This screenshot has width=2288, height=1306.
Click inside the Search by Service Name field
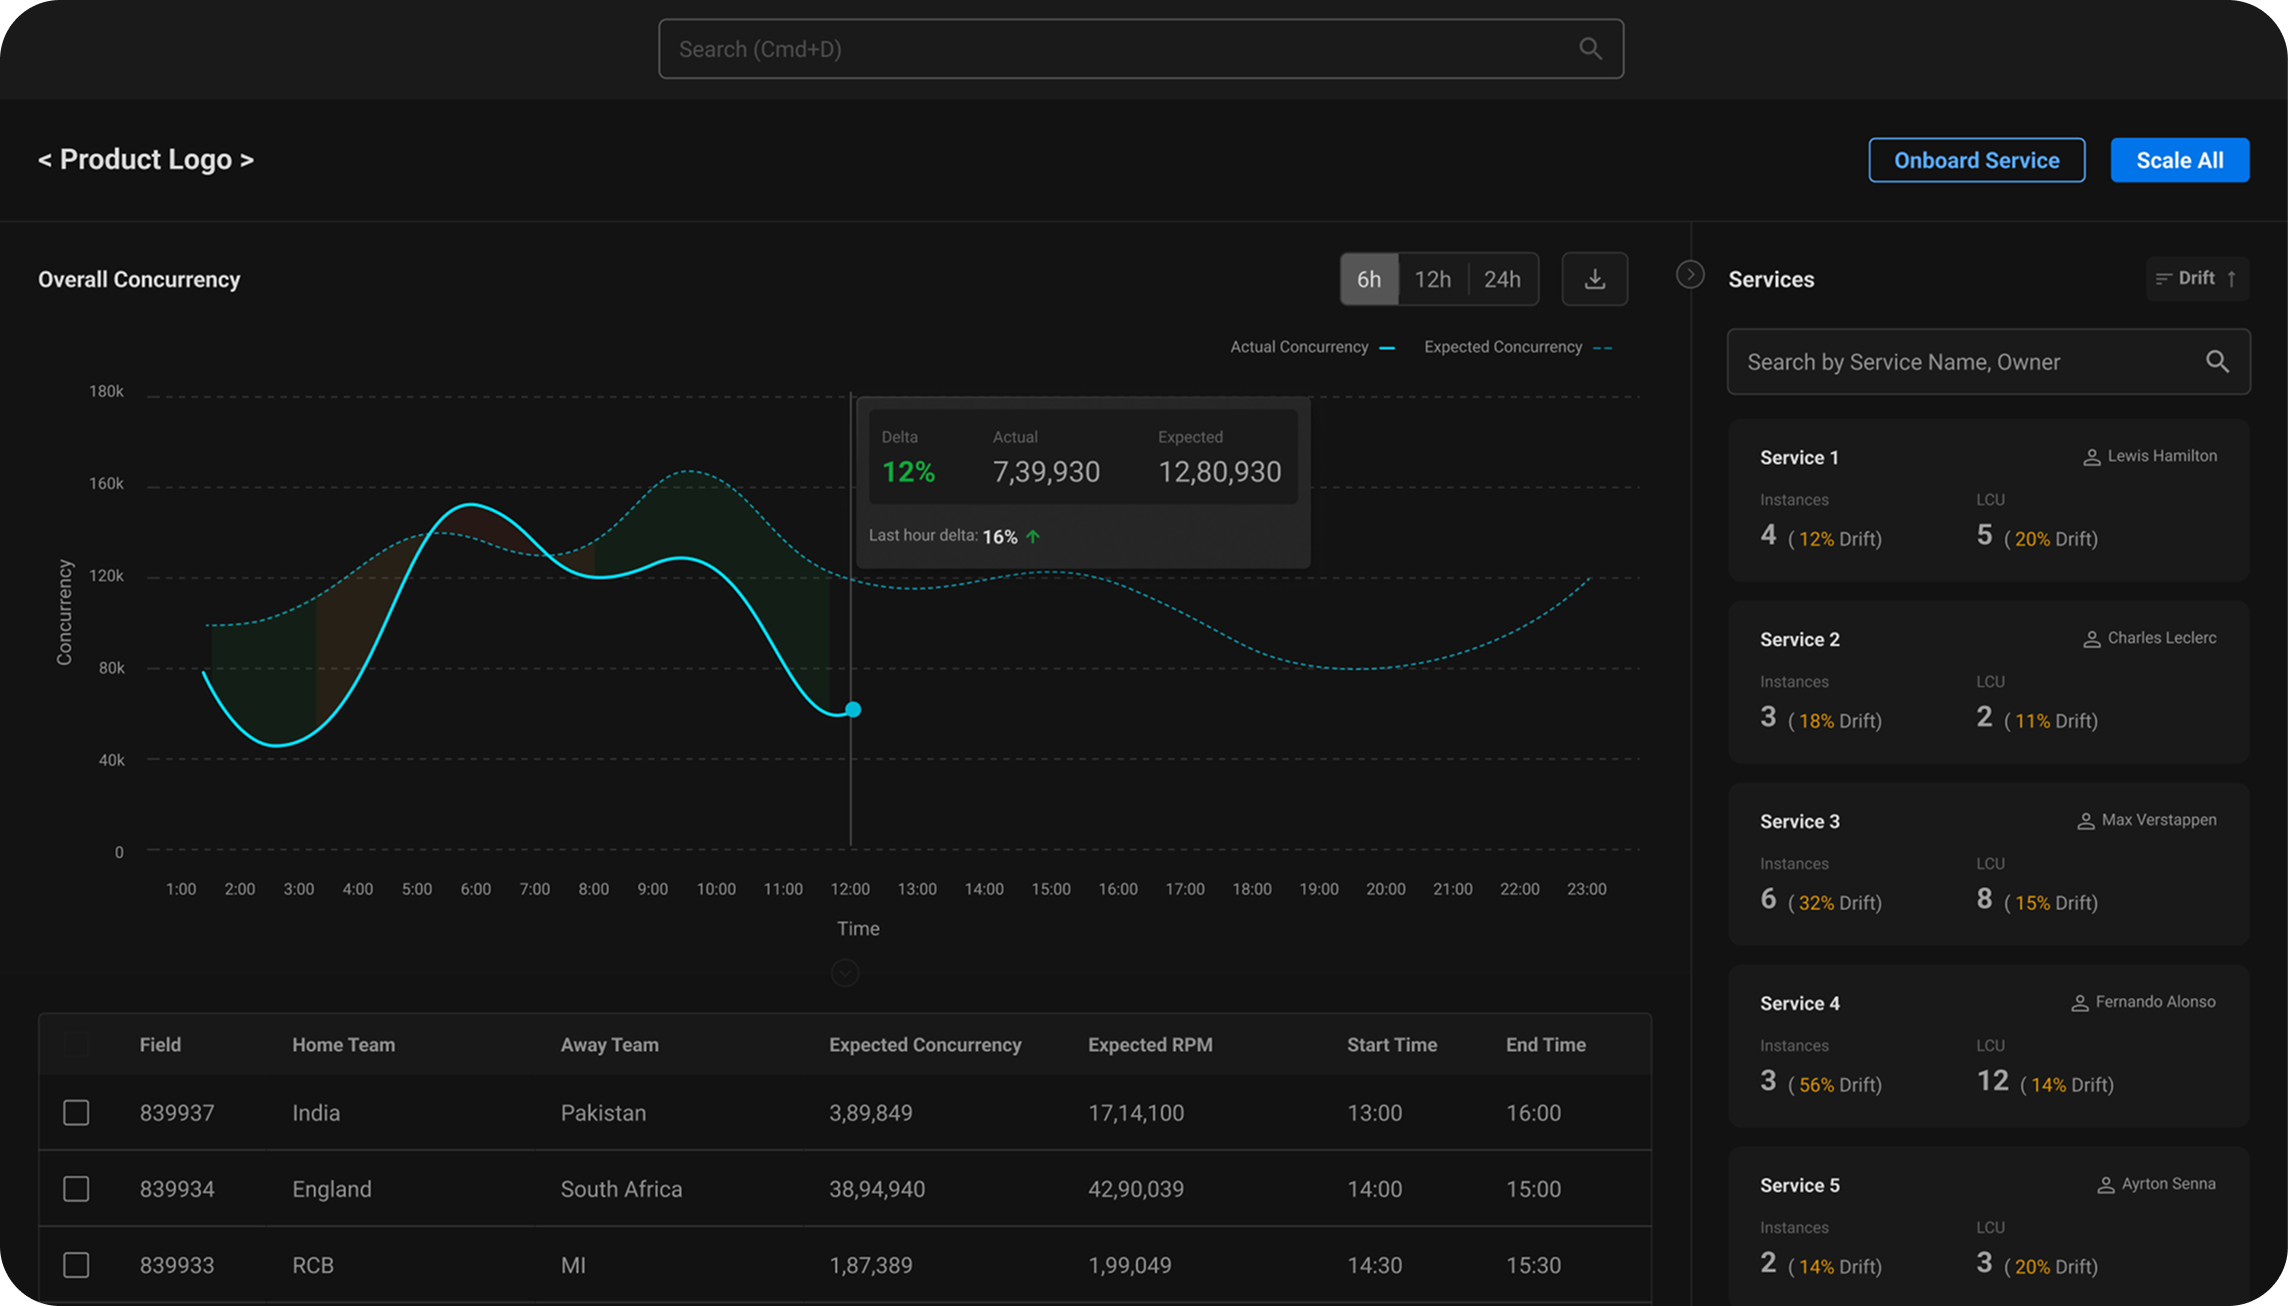pos(1950,362)
